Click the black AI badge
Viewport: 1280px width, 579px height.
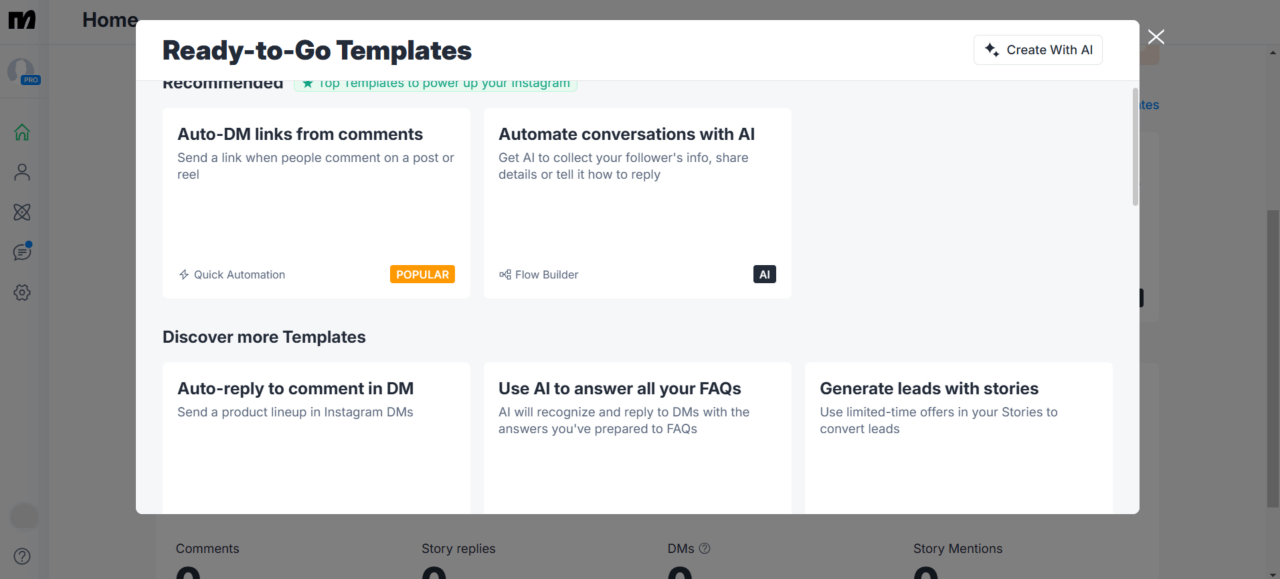[x=765, y=273]
